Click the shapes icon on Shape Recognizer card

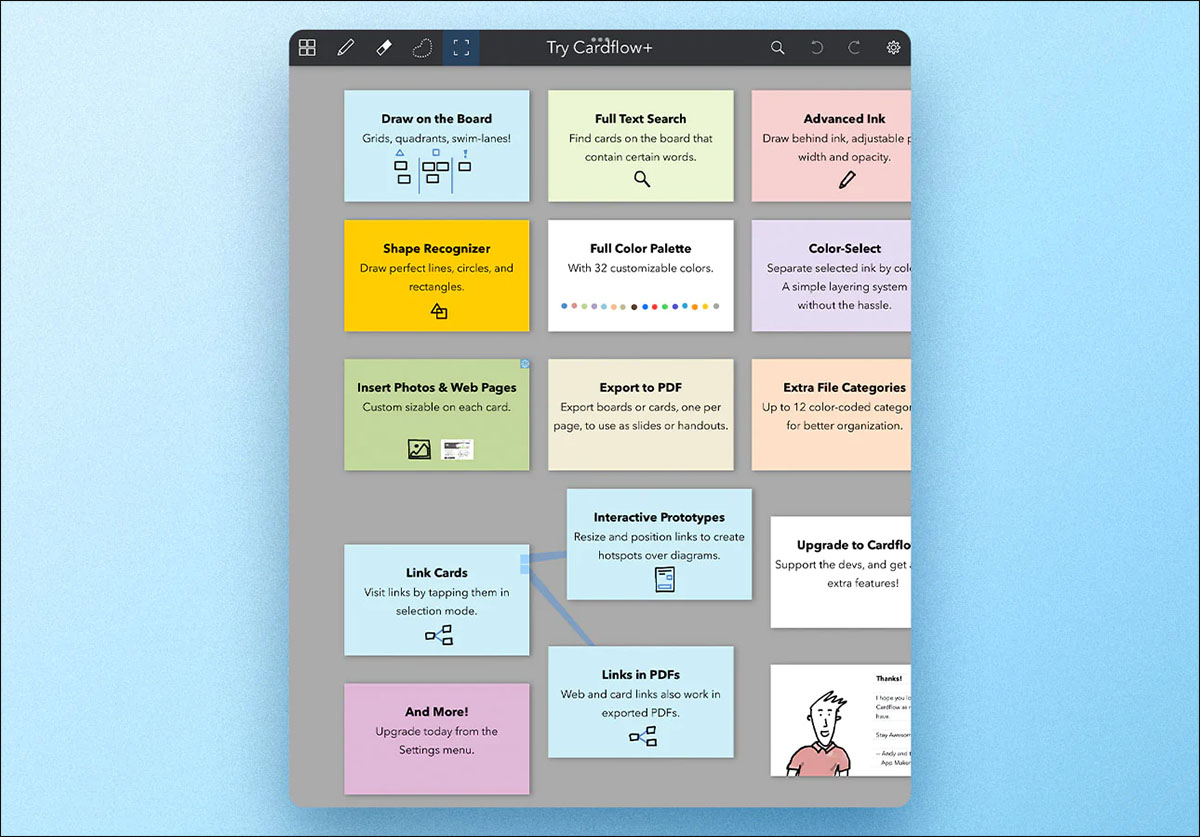click(438, 312)
